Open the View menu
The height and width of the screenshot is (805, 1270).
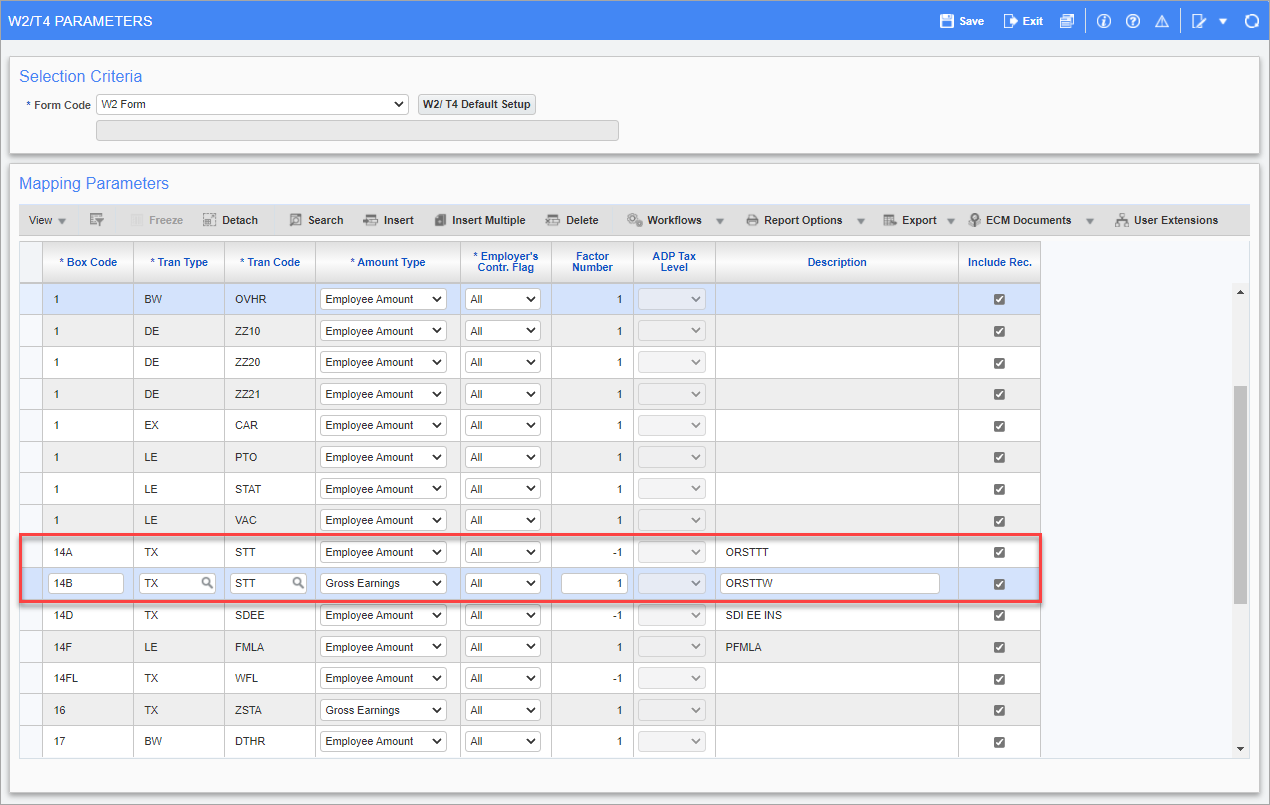click(47, 220)
